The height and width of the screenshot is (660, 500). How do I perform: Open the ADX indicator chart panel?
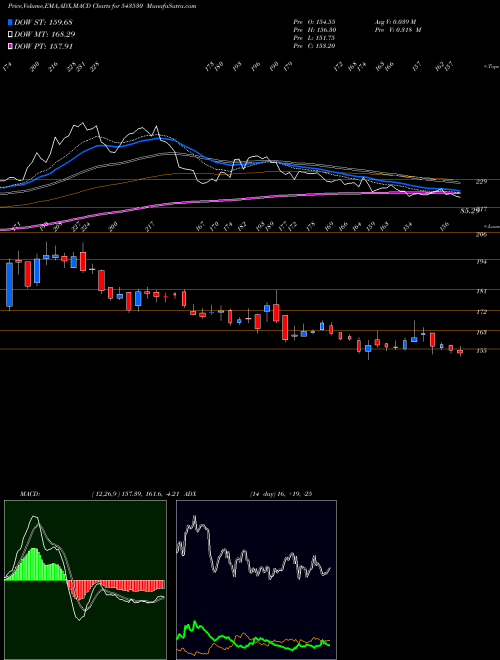(256, 580)
